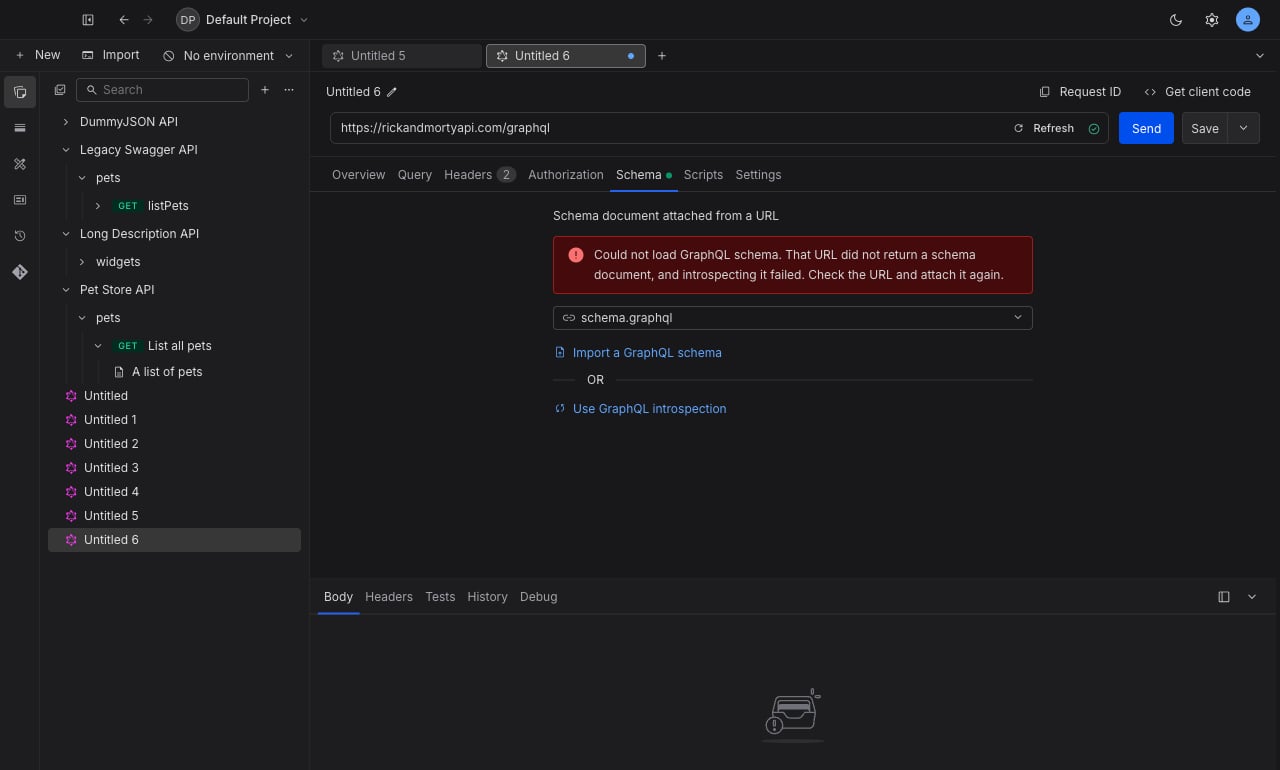Open the tools icon in left rail
Image resolution: width=1280 pixels, height=770 pixels.
(20, 164)
